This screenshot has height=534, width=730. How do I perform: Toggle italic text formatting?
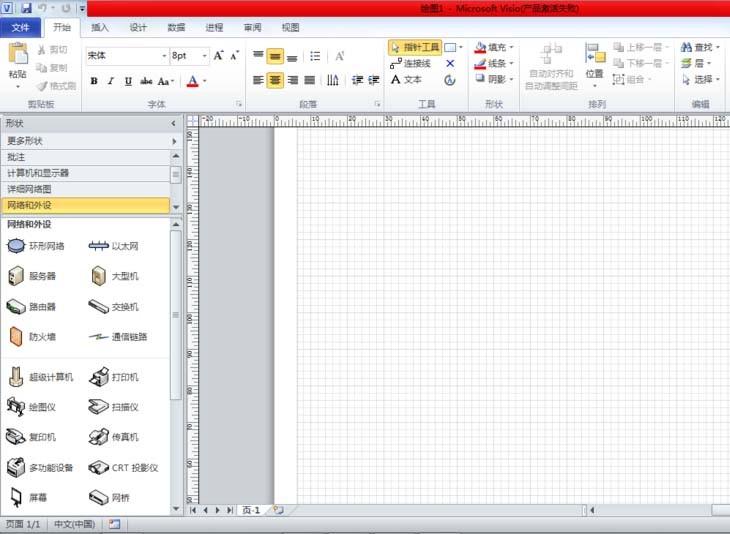111,81
